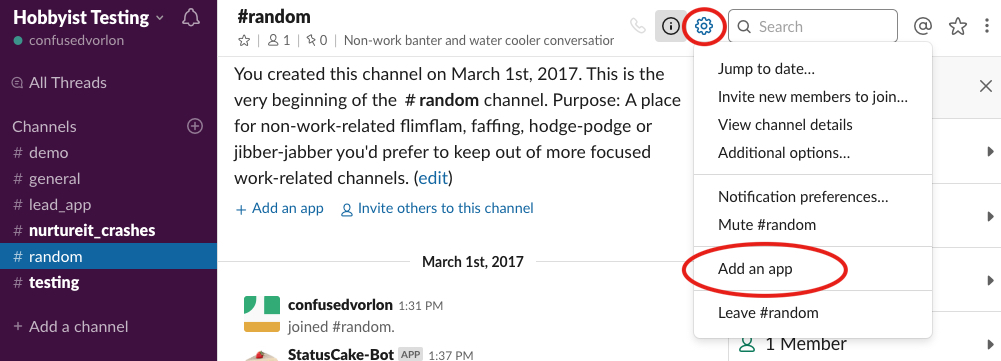The height and width of the screenshot is (361, 1001).
Task: Open the three-dot more menu
Action: pyautogui.click(x=988, y=26)
